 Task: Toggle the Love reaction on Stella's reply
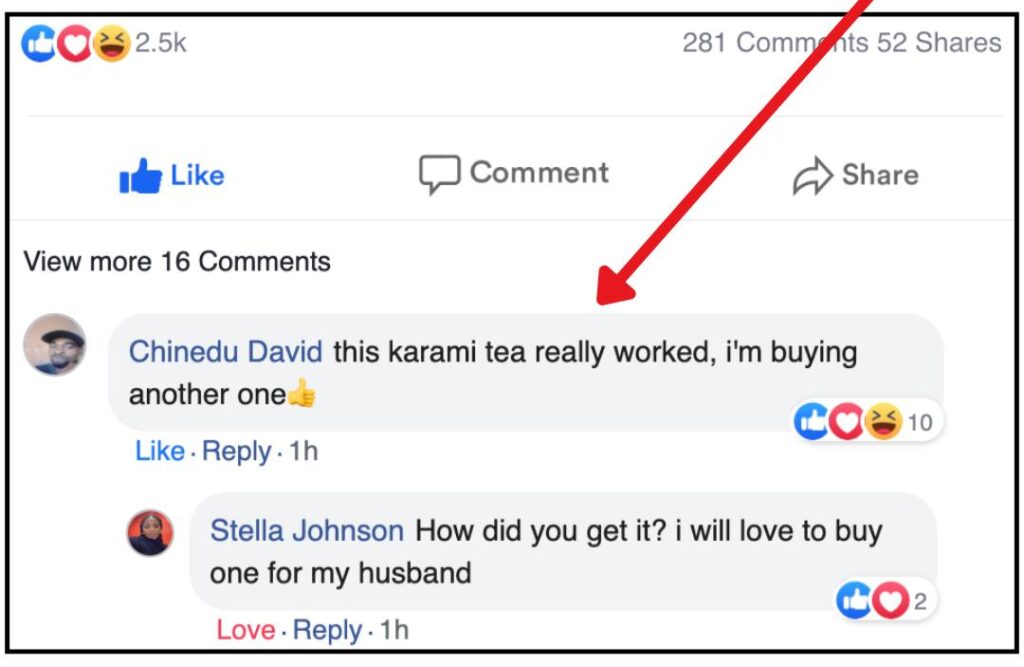click(x=246, y=631)
